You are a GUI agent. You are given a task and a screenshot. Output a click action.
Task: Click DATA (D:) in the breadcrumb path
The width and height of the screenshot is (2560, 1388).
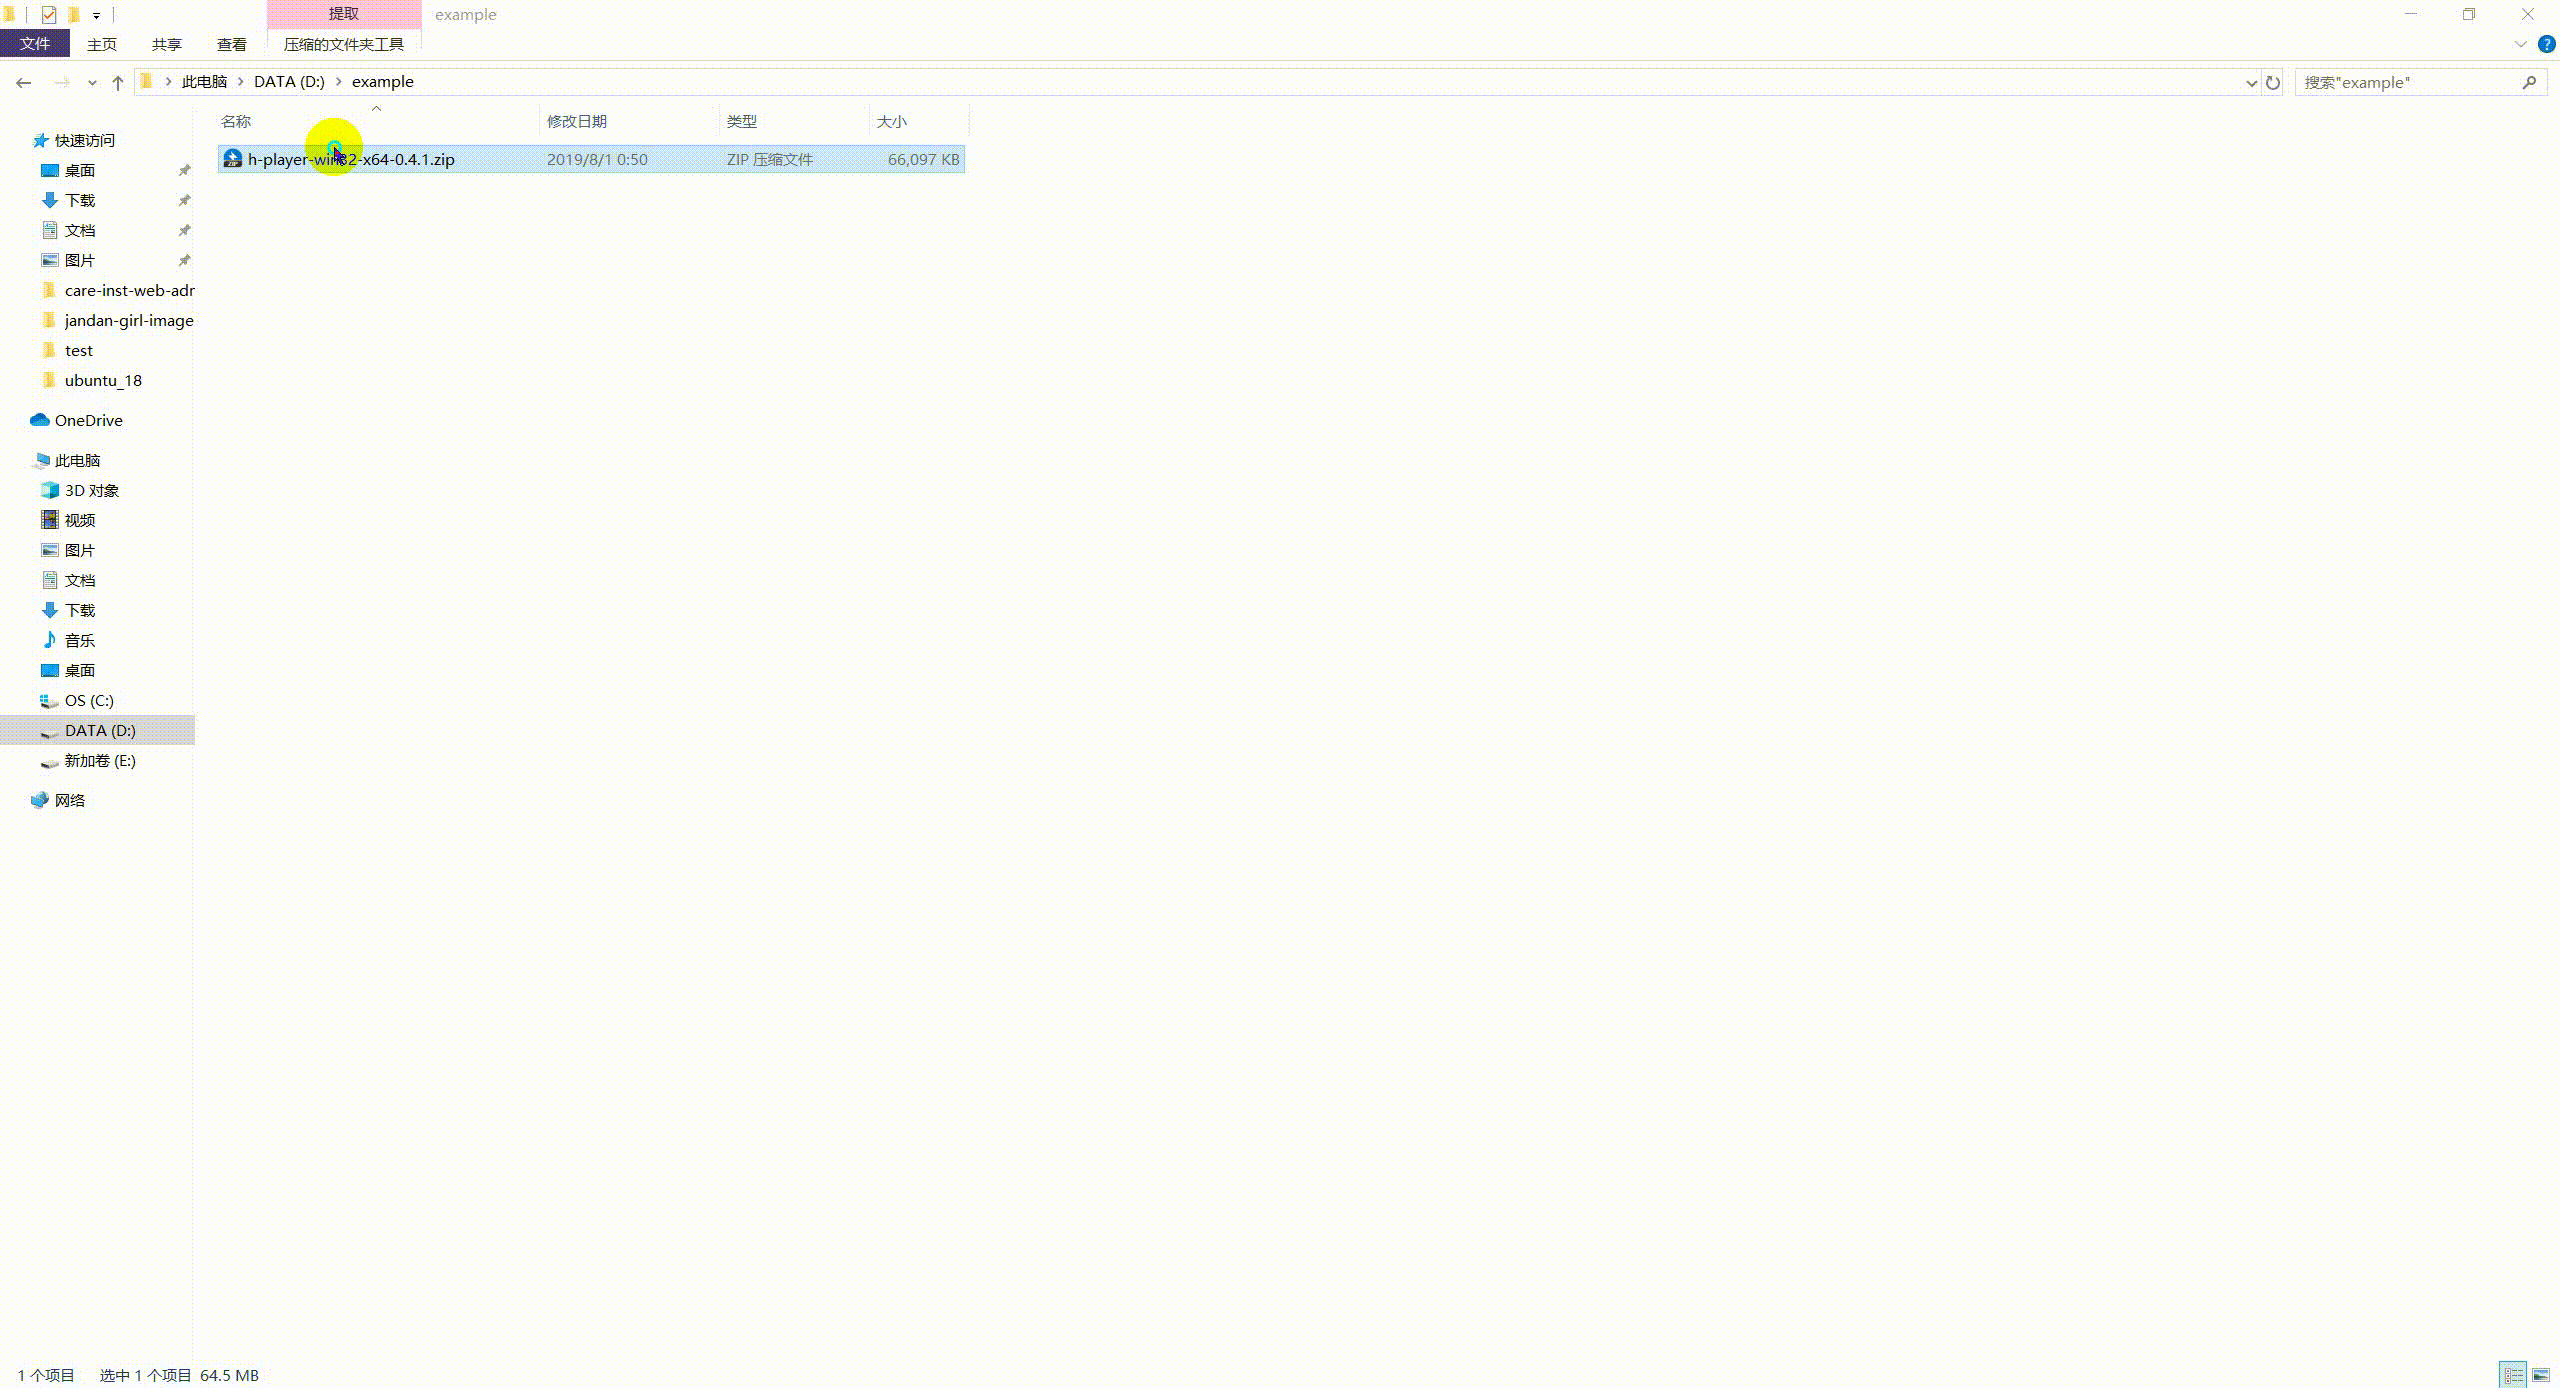(x=289, y=82)
